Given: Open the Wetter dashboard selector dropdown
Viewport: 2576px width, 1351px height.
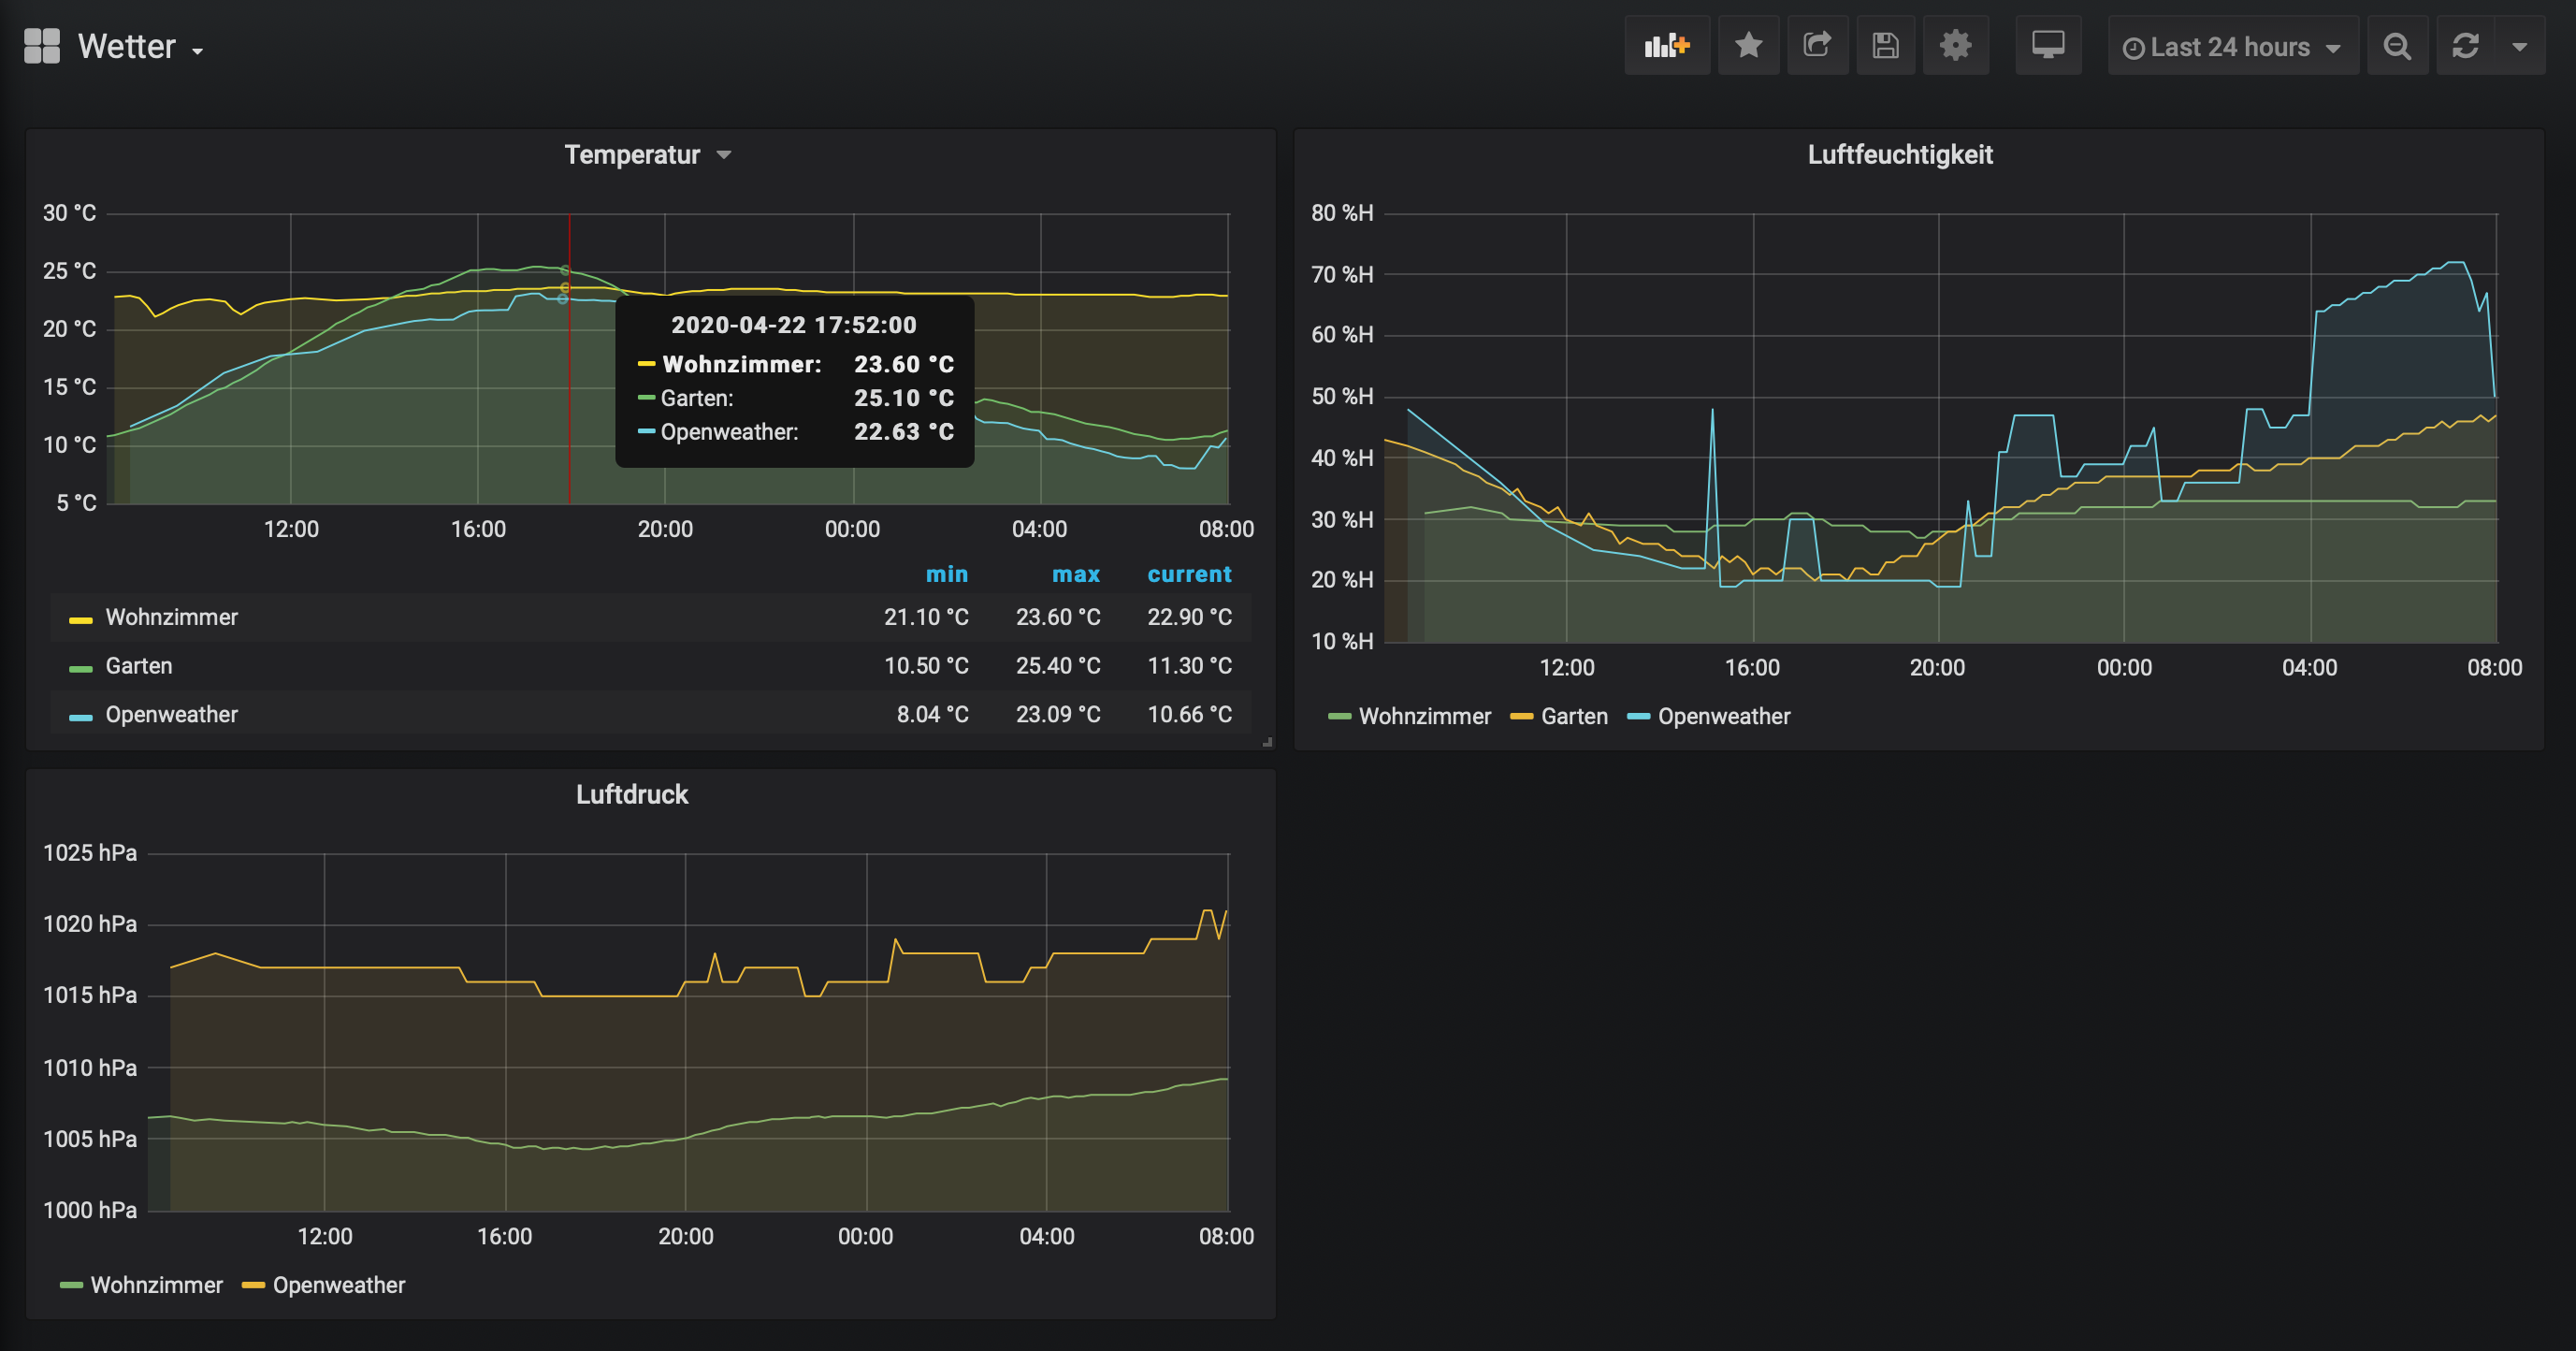Looking at the screenshot, I should point(140,47).
